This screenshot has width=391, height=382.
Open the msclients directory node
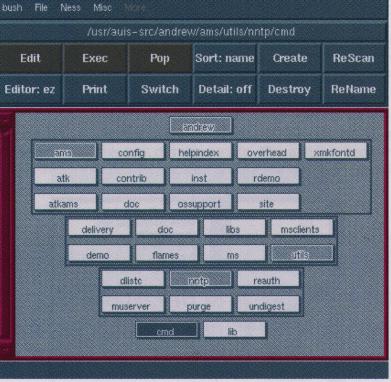302,228
